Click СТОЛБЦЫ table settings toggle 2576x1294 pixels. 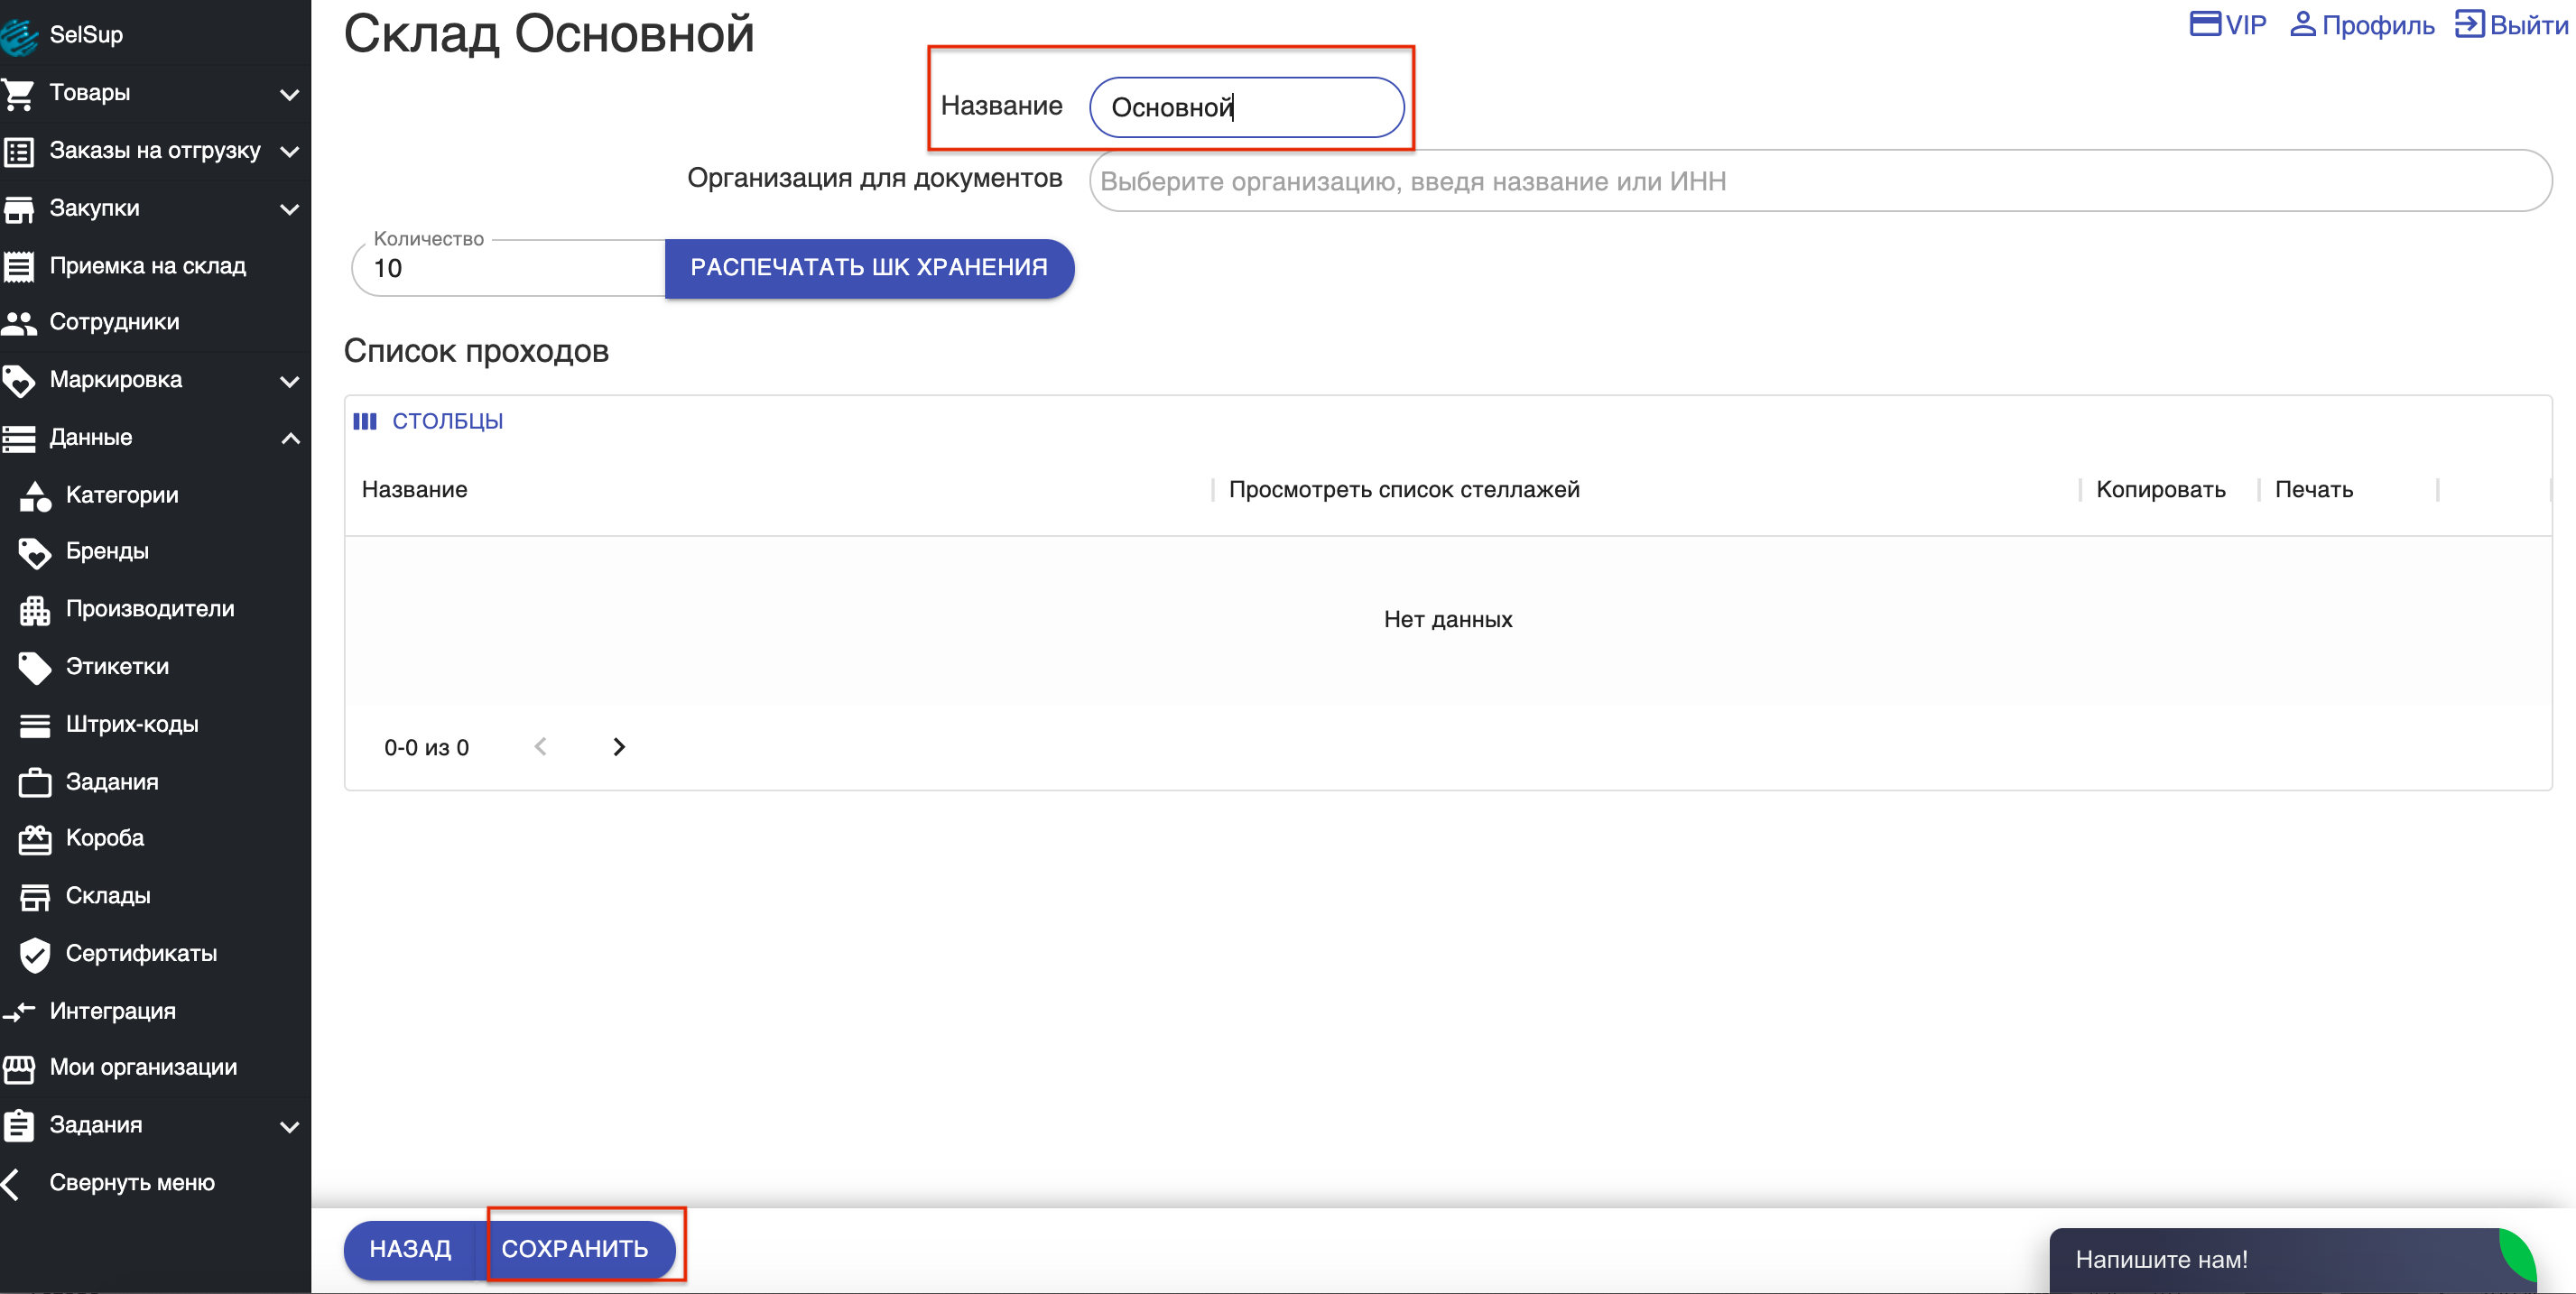(x=429, y=421)
